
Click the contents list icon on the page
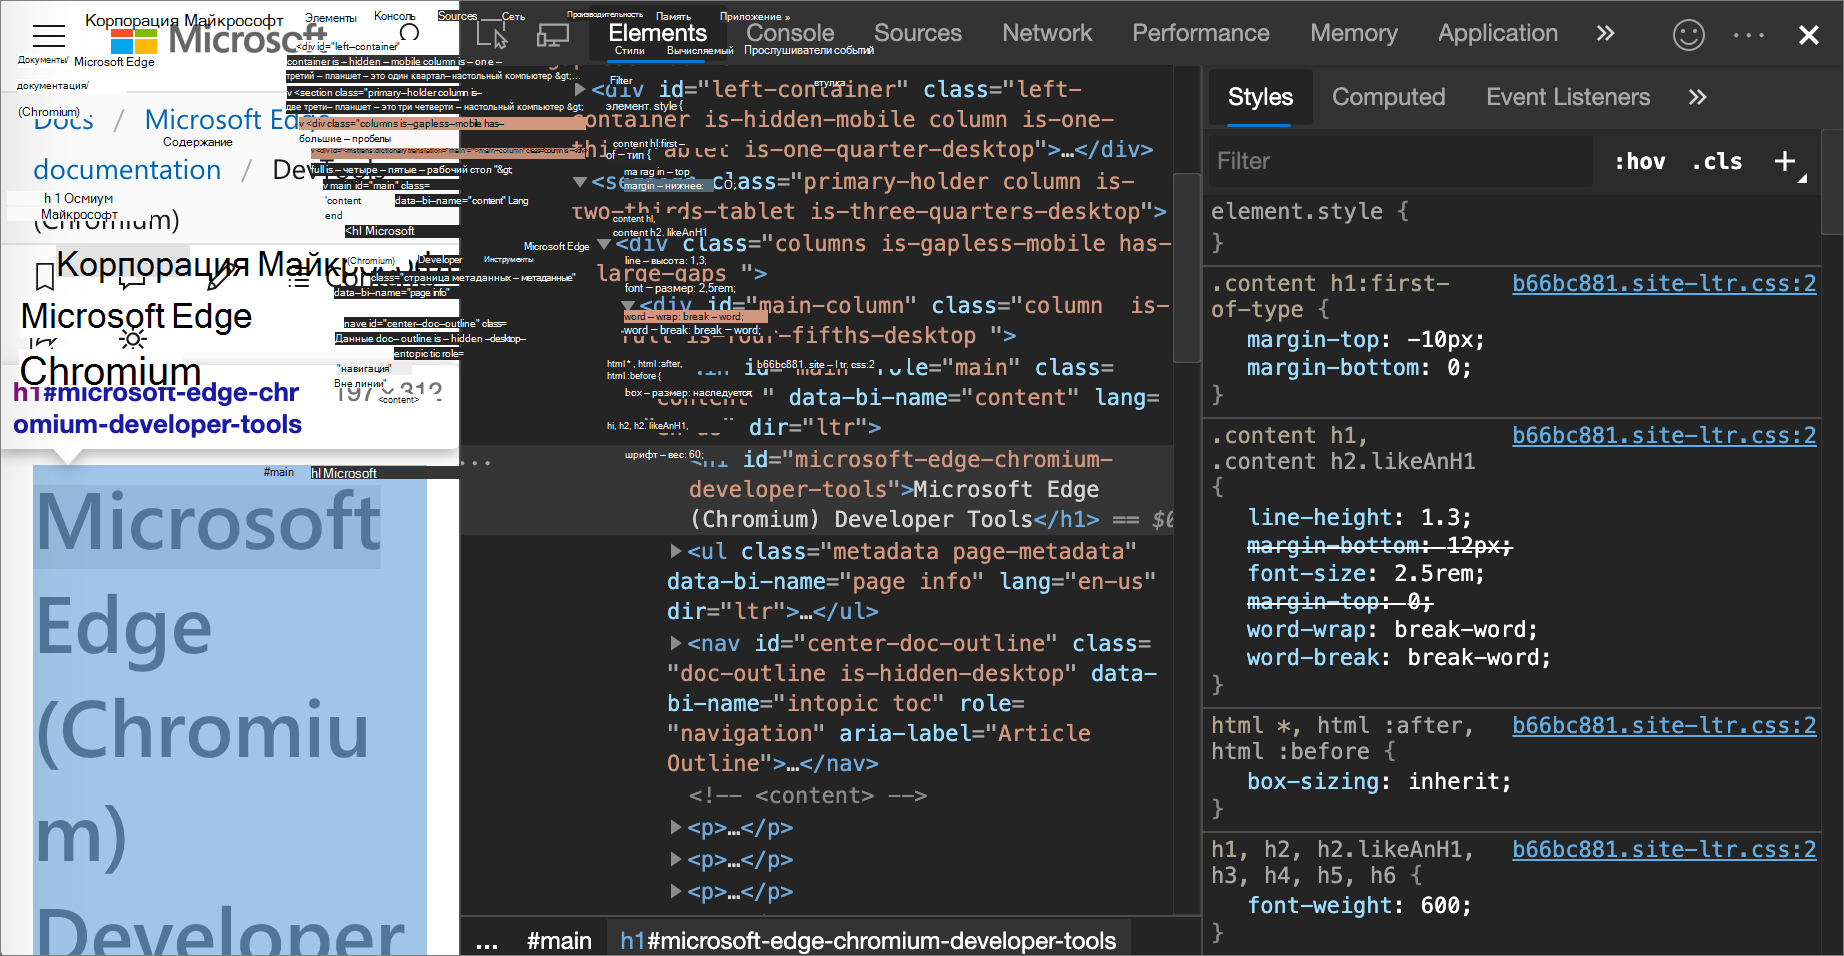299,277
